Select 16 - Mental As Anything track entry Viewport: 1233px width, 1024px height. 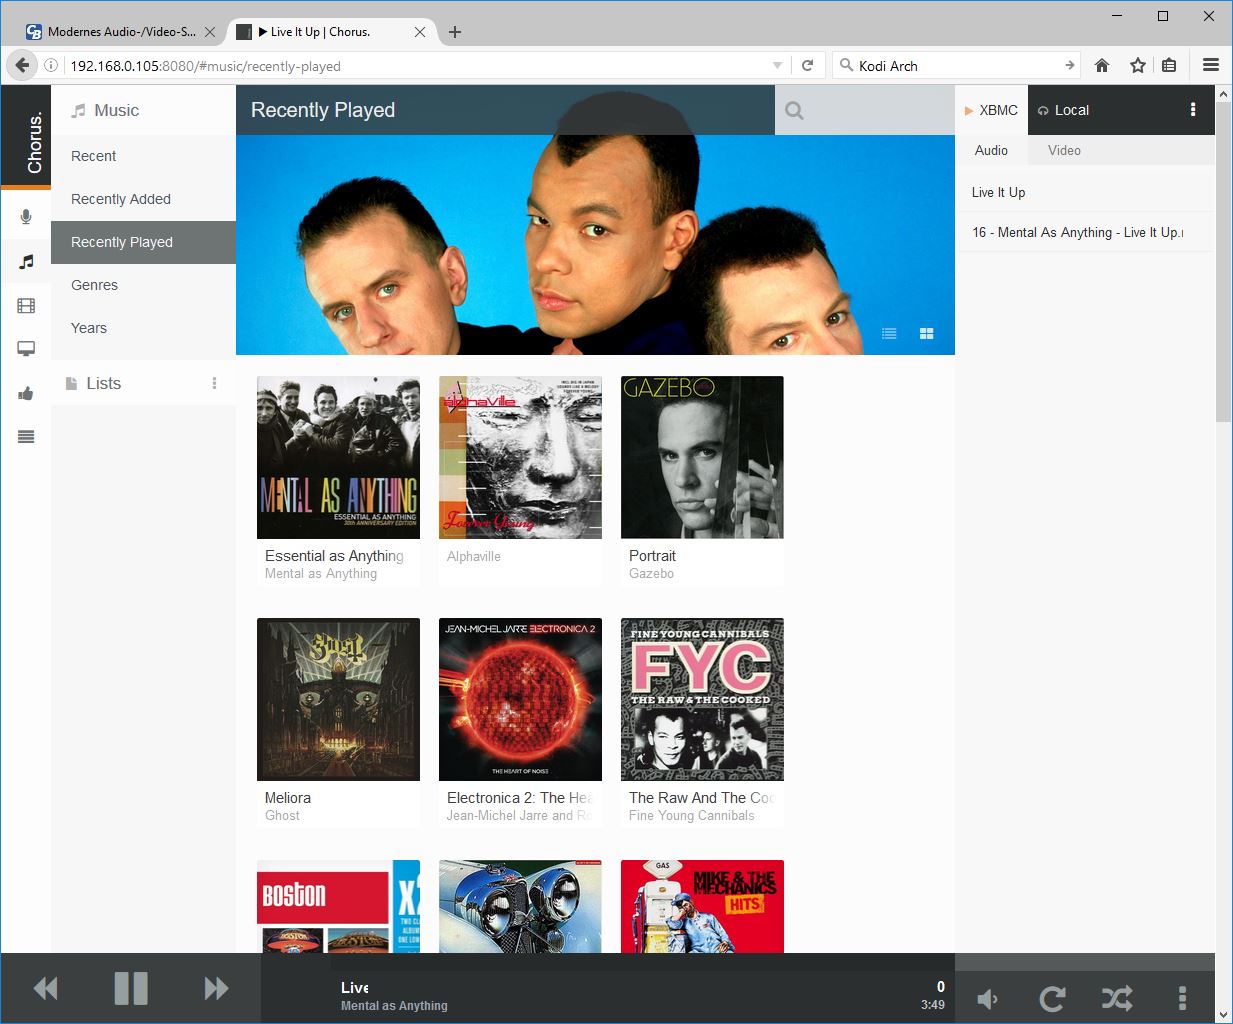1085,232
